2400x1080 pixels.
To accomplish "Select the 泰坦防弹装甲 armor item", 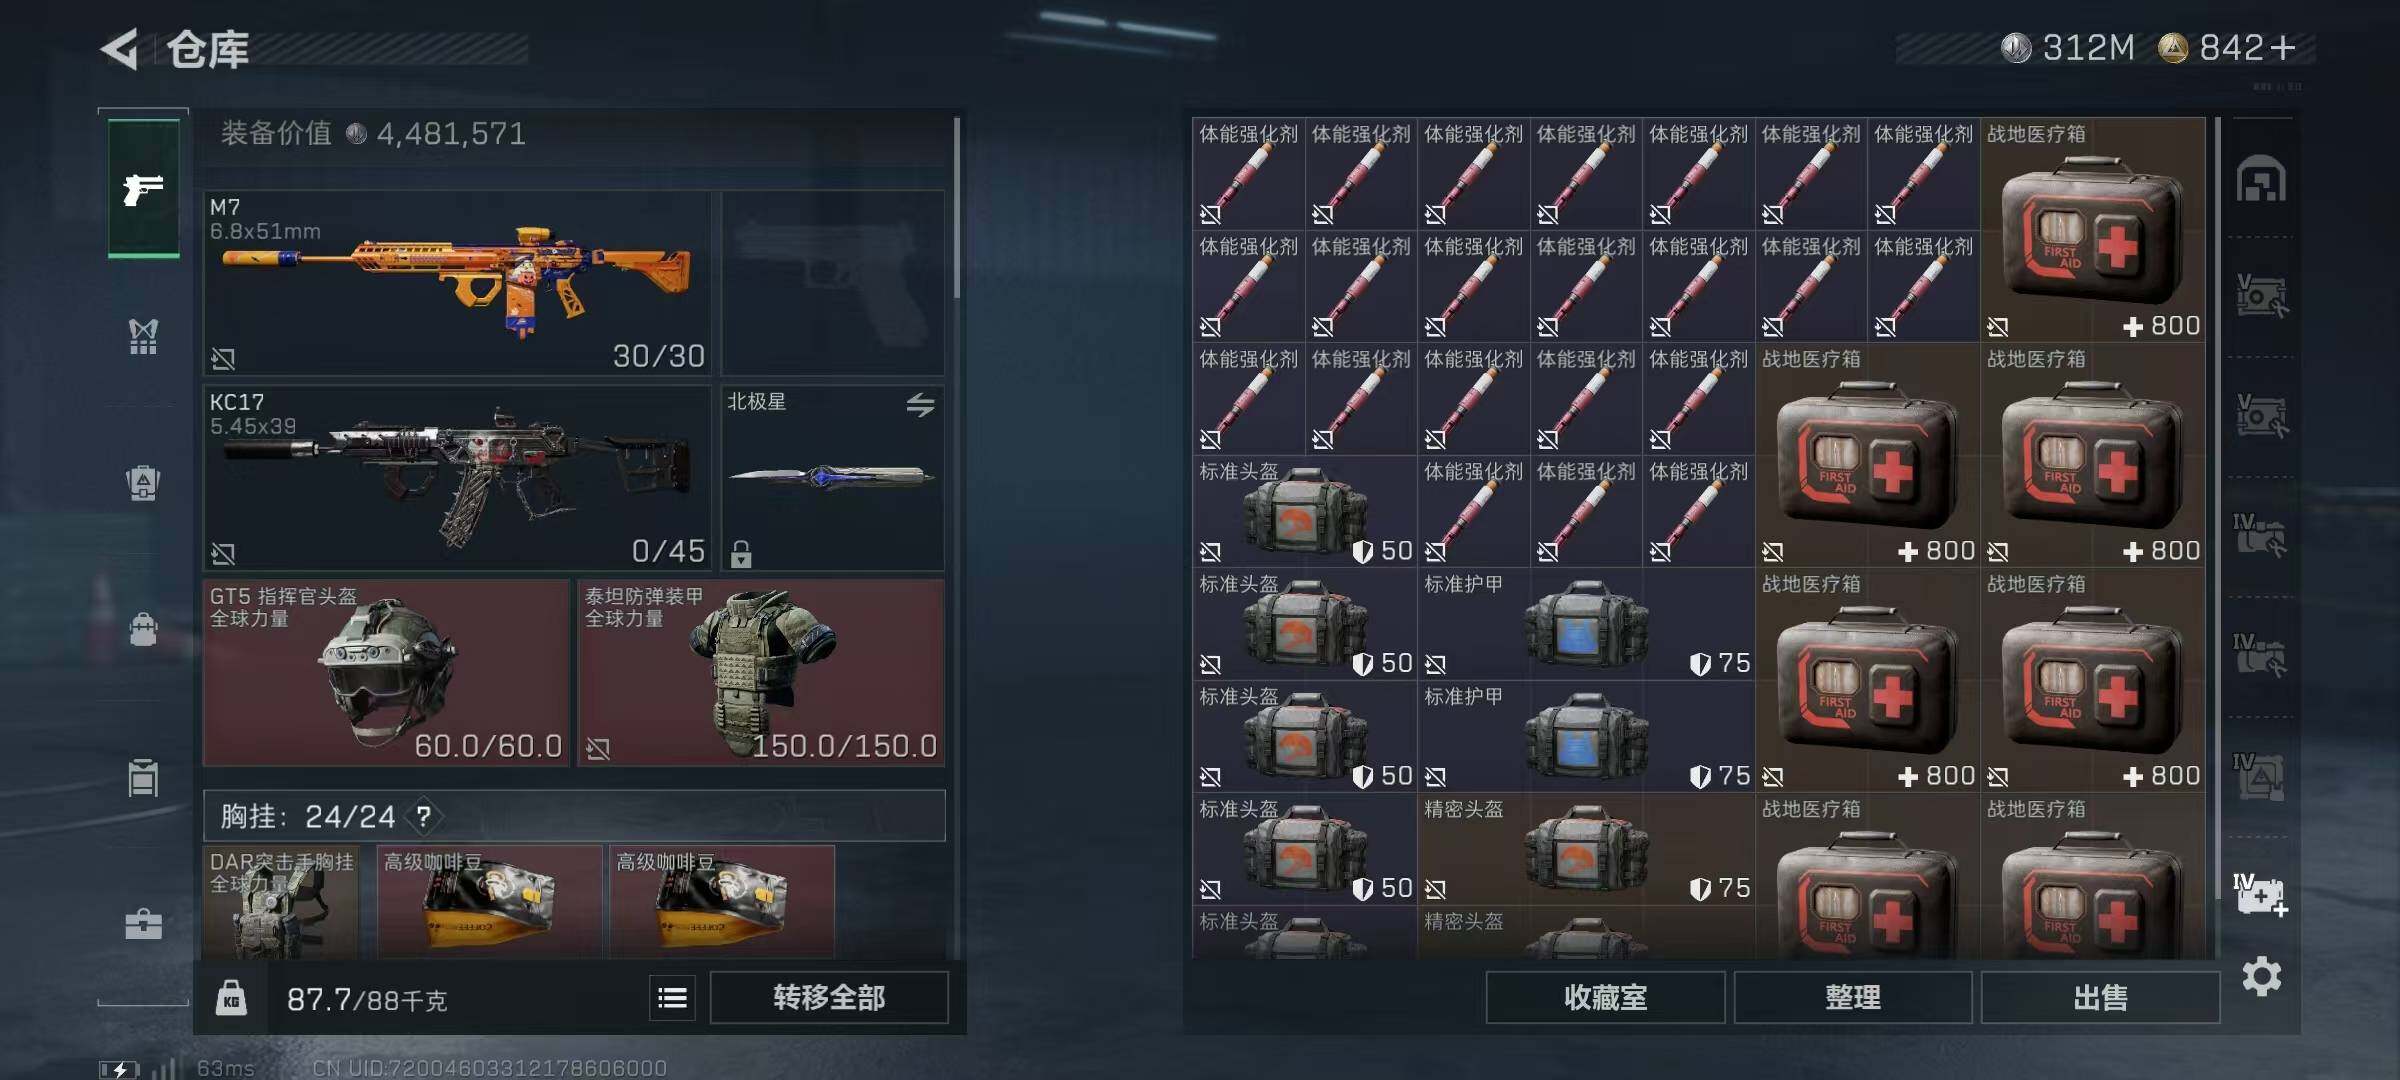I will pyautogui.click(x=761, y=673).
